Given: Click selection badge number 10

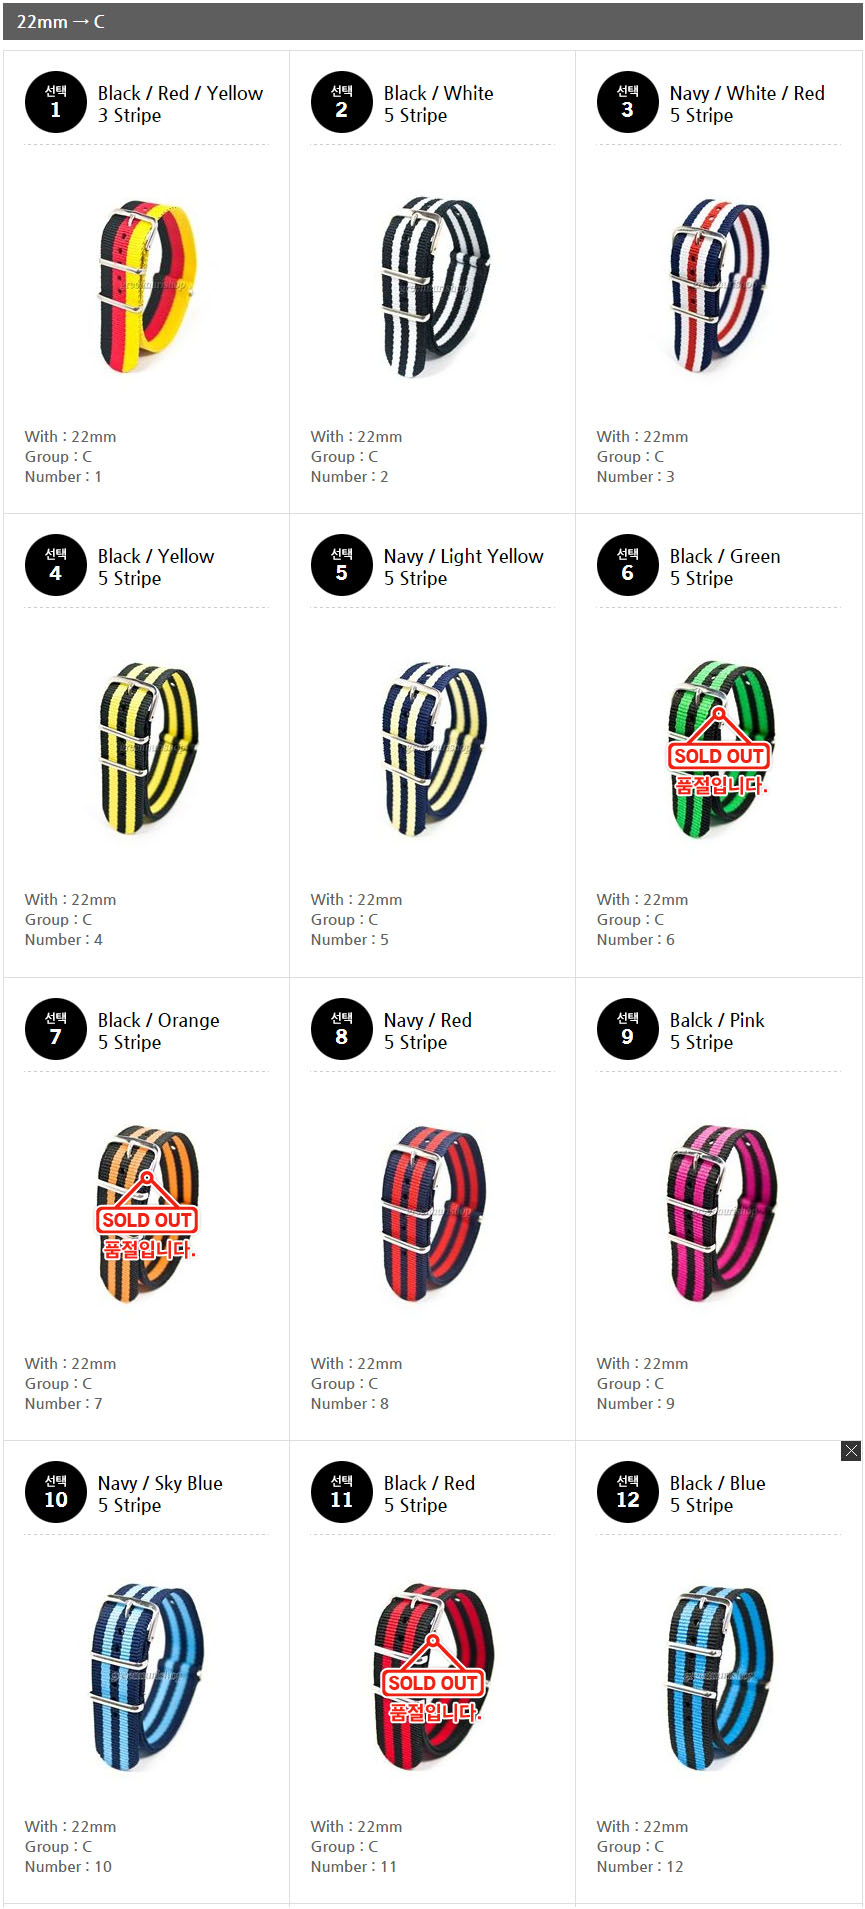Looking at the screenshot, I should coord(56,1492).
